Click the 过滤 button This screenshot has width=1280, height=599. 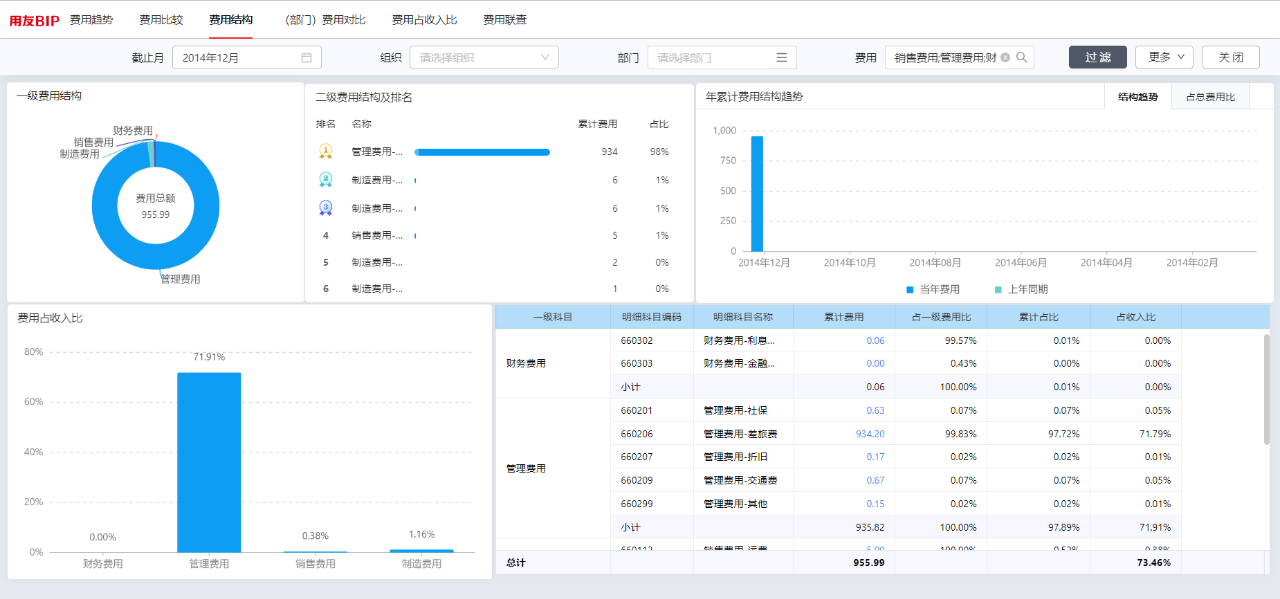point(1098,58)
